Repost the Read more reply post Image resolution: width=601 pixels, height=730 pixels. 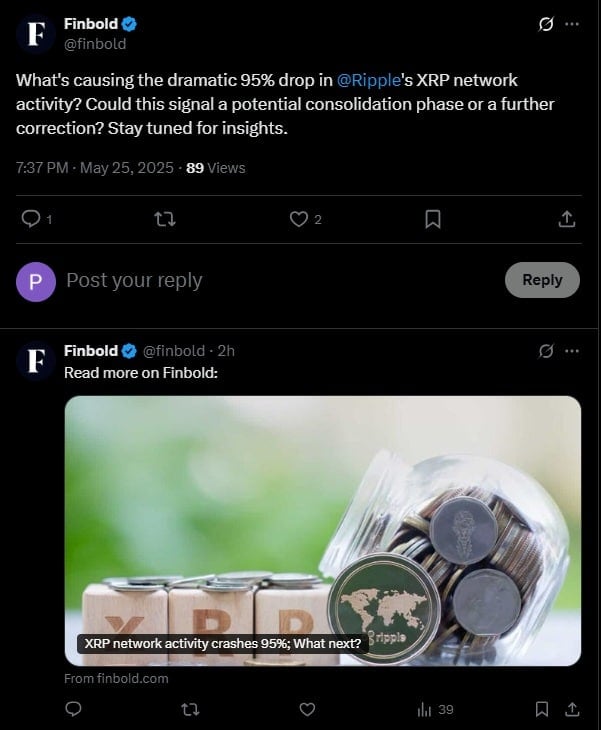point(189,709)
